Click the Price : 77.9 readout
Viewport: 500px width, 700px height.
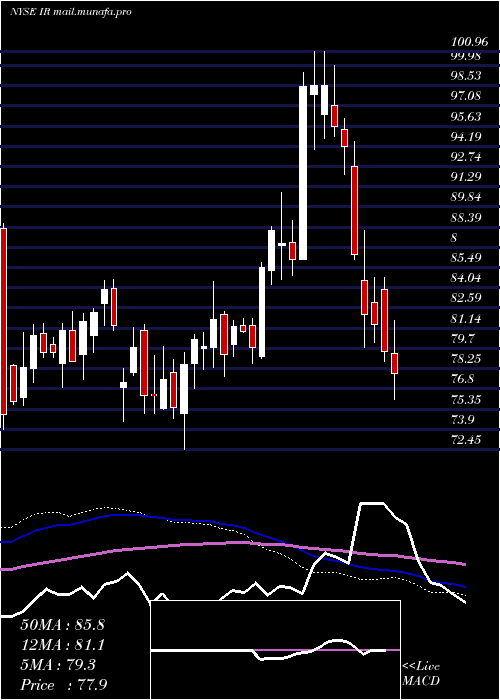[x=63, y=685]
